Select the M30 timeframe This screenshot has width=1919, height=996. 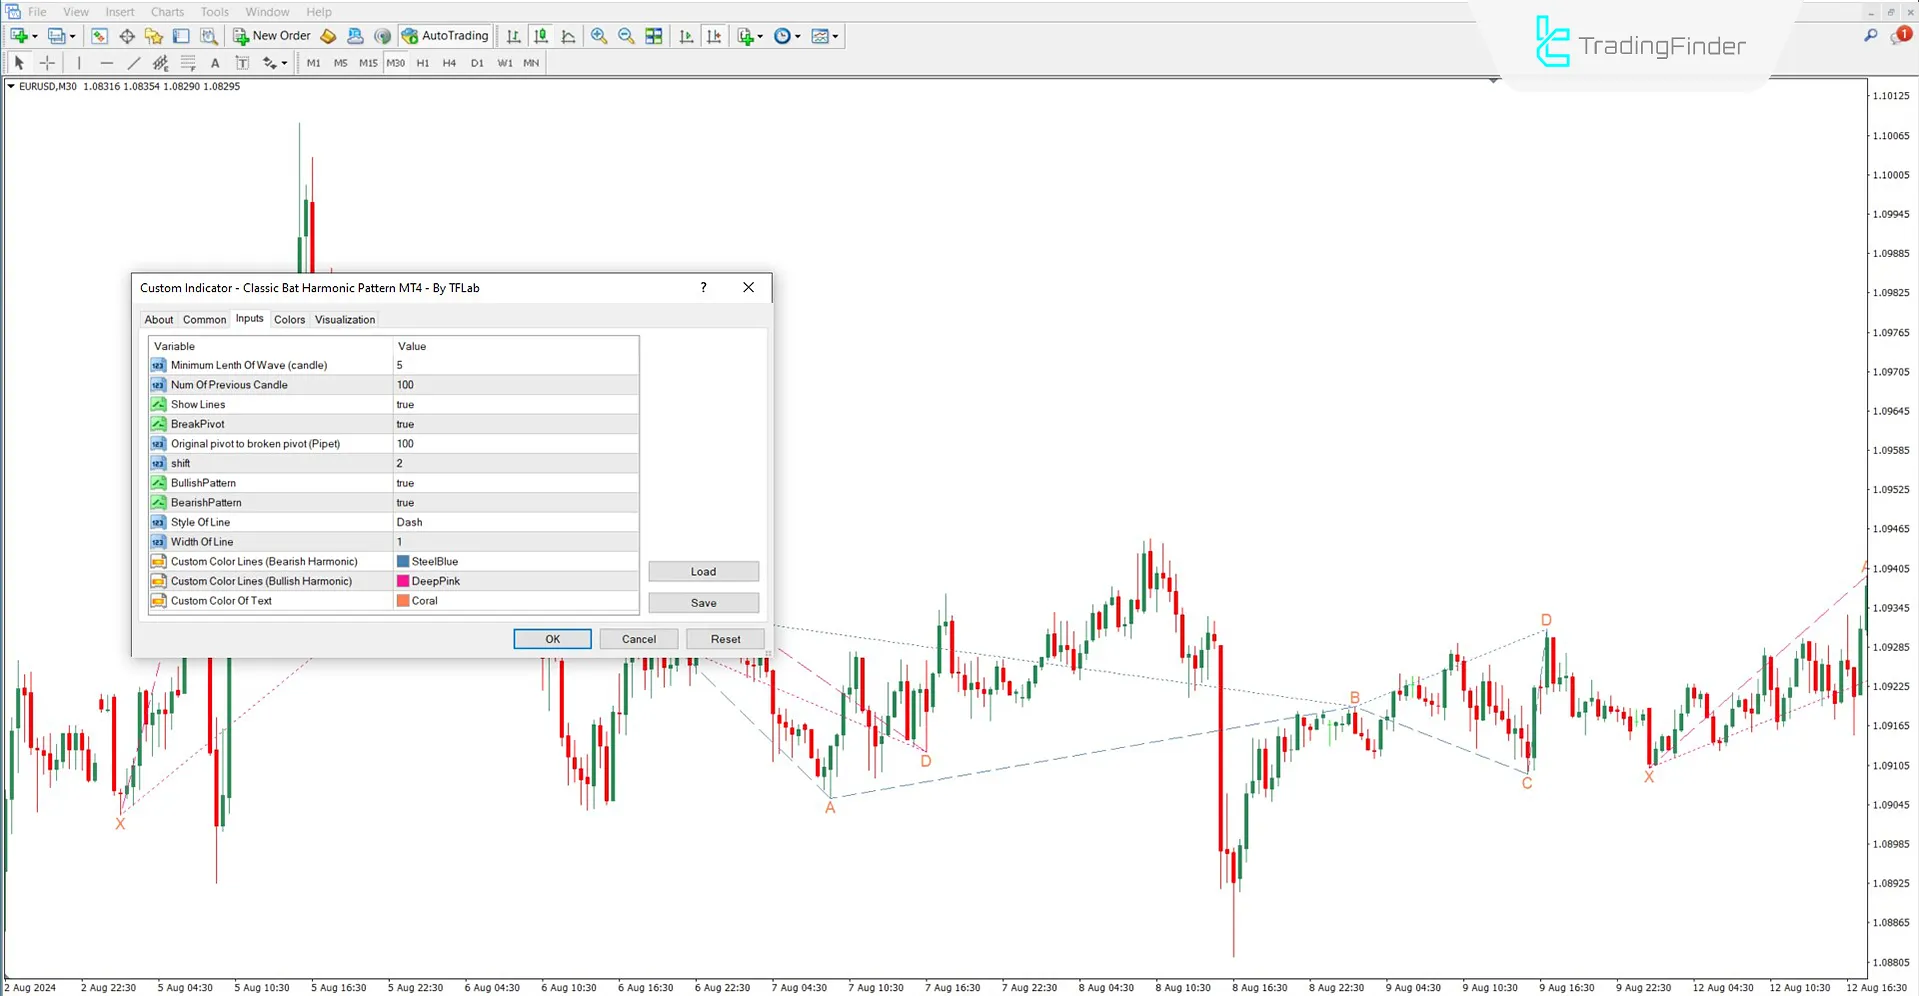click(395, 62)
